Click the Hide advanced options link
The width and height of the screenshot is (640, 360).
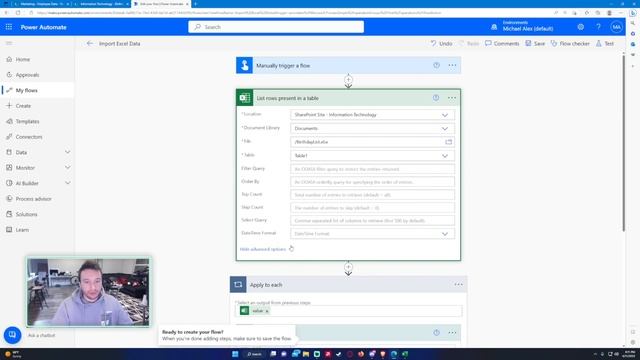pyautogui.click(x=263, y=249)
